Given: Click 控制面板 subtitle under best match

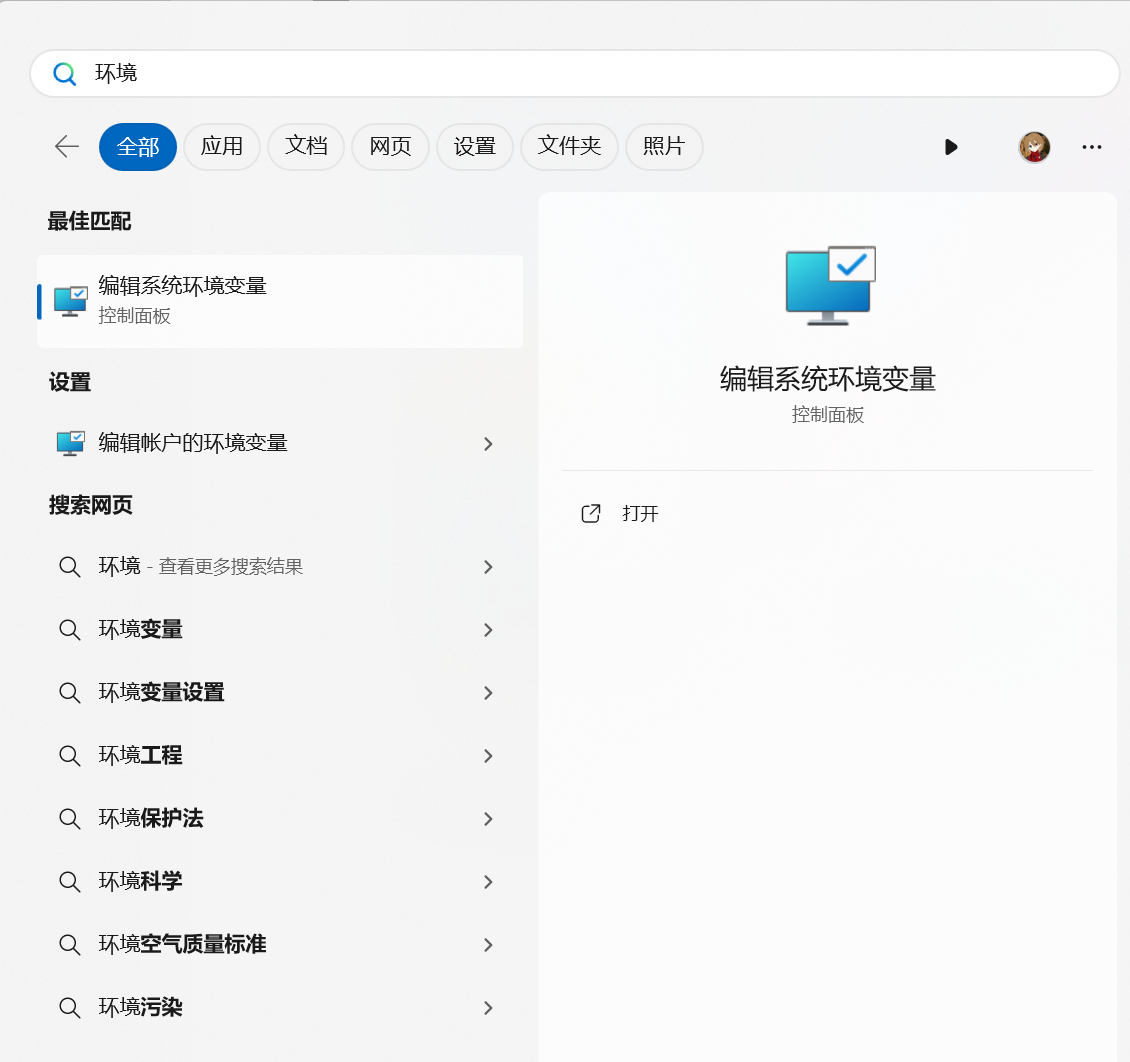Looking at the screenshot, I should [135, 316].
